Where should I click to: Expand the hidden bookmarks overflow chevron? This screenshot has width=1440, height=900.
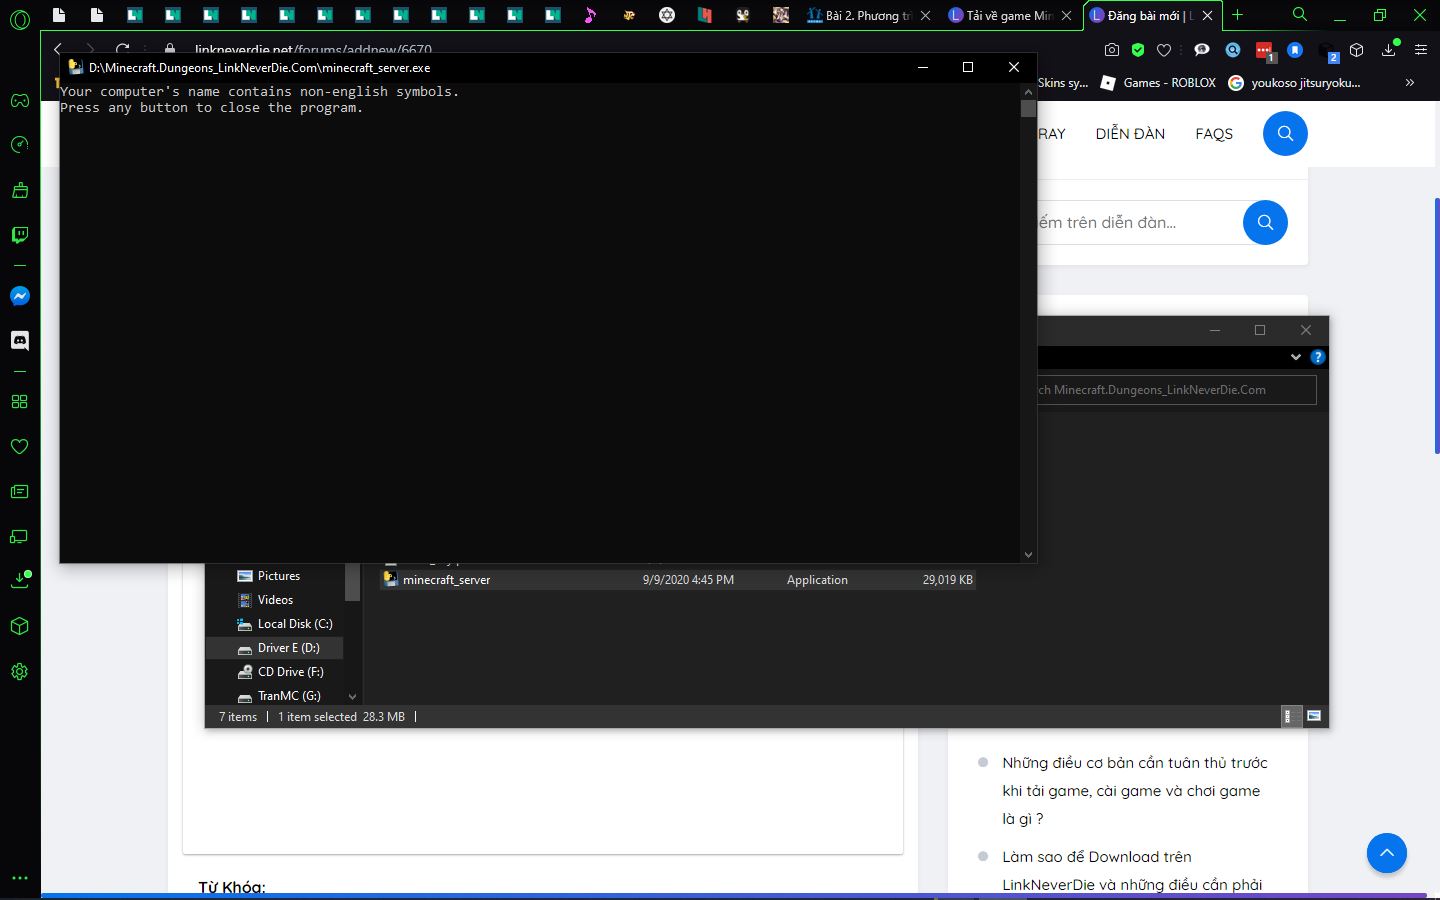pyautogui.click(x=1409, y=83)
